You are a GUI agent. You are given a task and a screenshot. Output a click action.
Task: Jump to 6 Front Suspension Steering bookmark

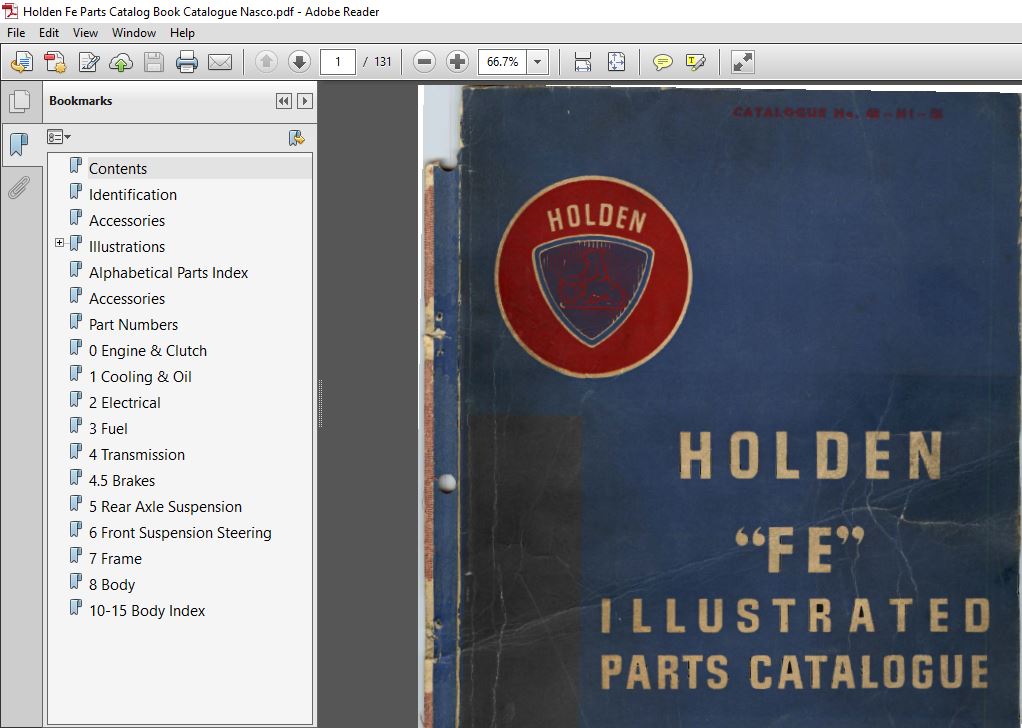[180, 534]
